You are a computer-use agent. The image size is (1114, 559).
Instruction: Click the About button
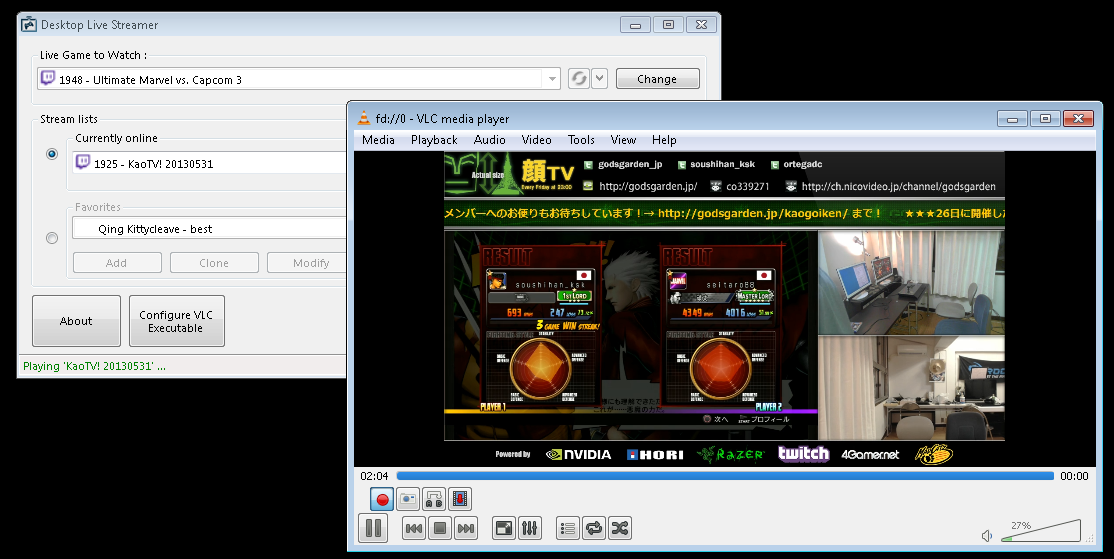click(76, 321)
